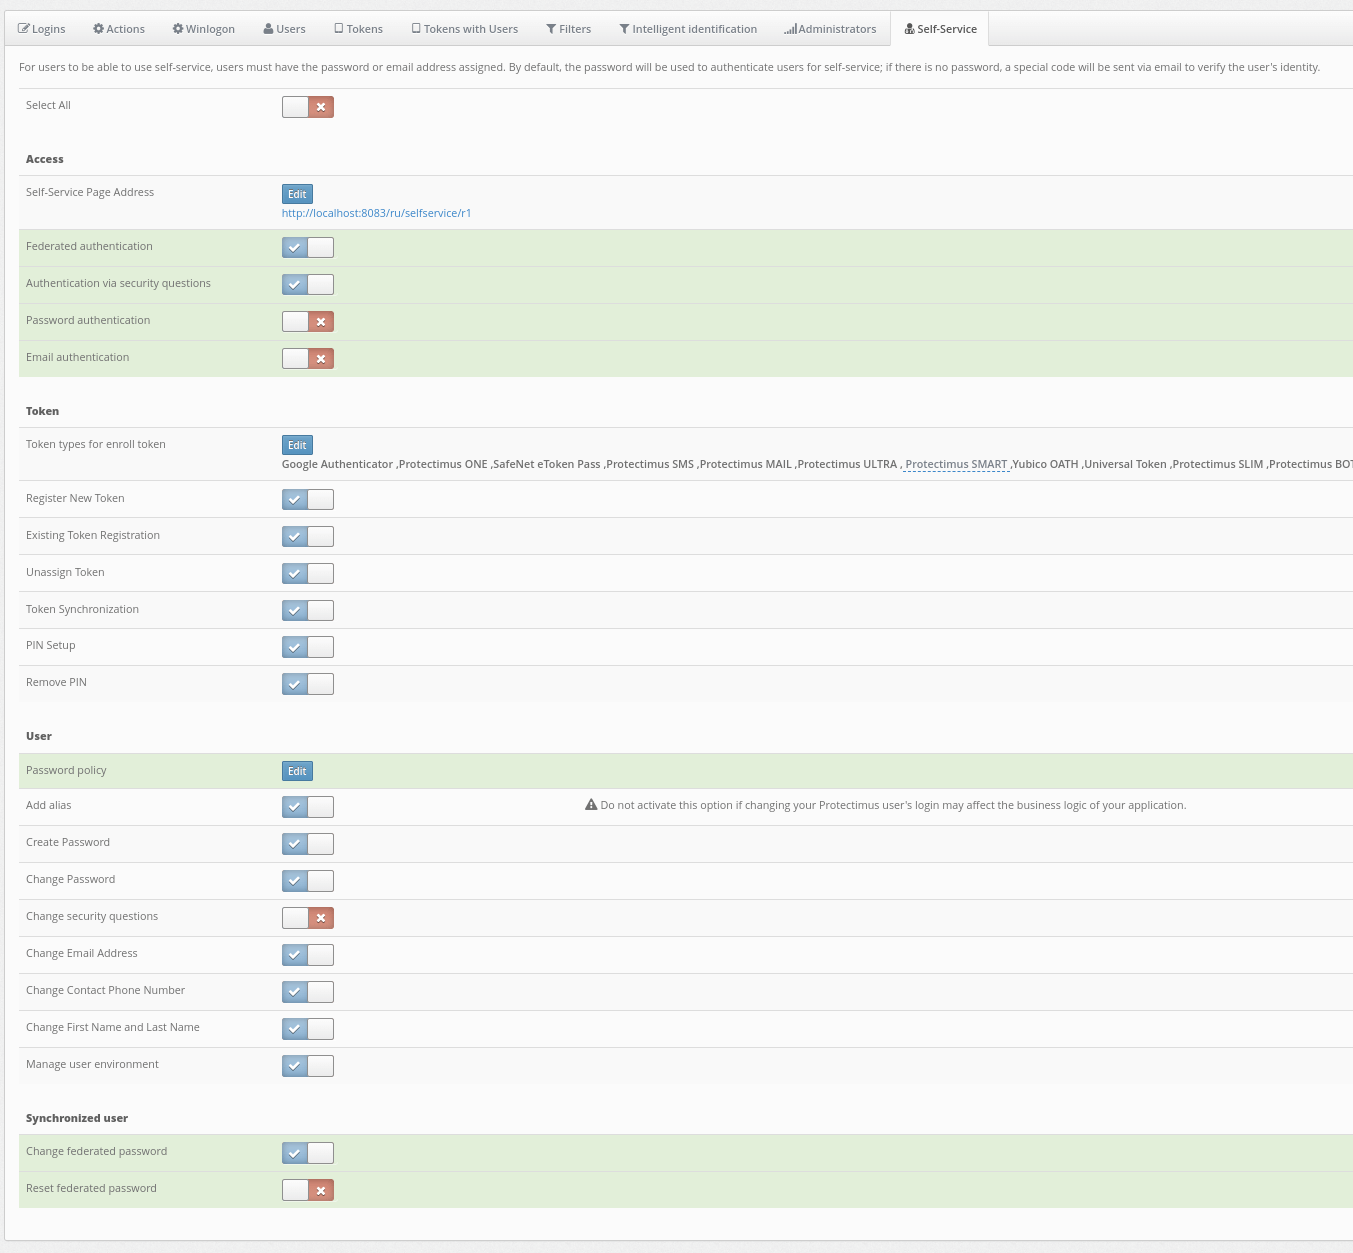Image resolution: width=1353 pixels, height=1253 pixels.
Task: Switch to the Administrators tab
Action: (x=830, y=29)
